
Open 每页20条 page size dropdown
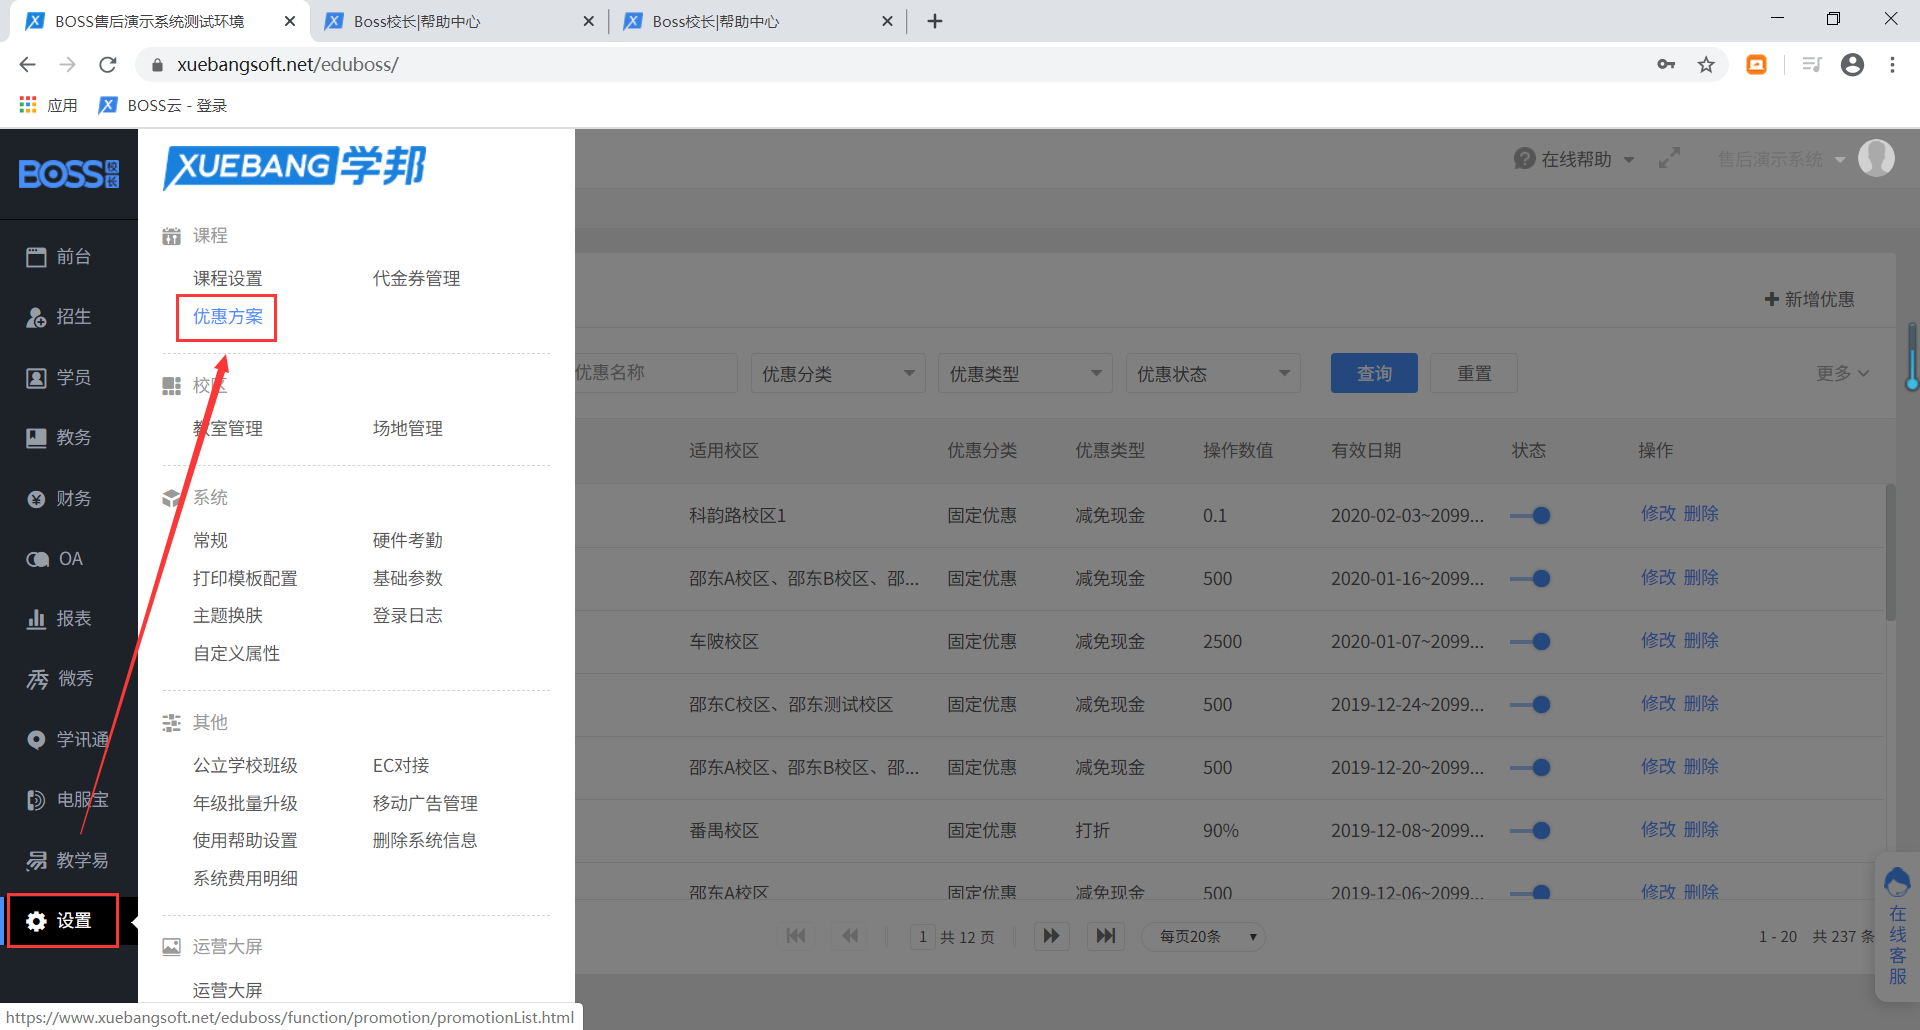1204,936
